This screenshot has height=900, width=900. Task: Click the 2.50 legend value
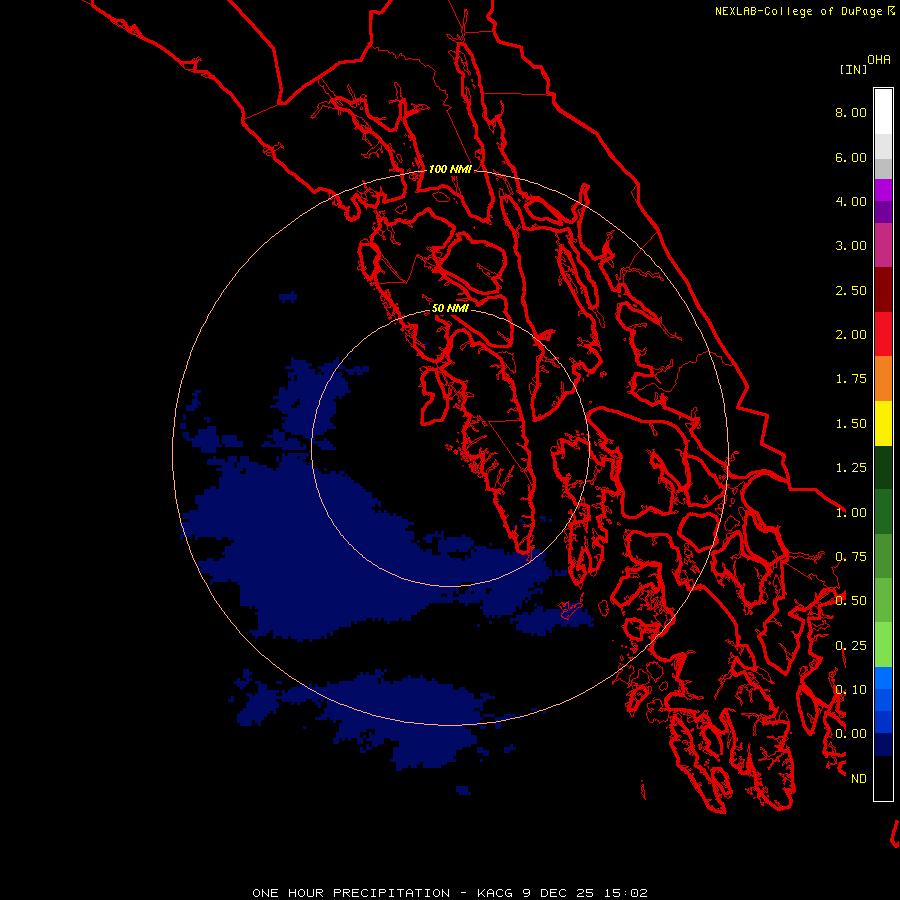[851, 290]
